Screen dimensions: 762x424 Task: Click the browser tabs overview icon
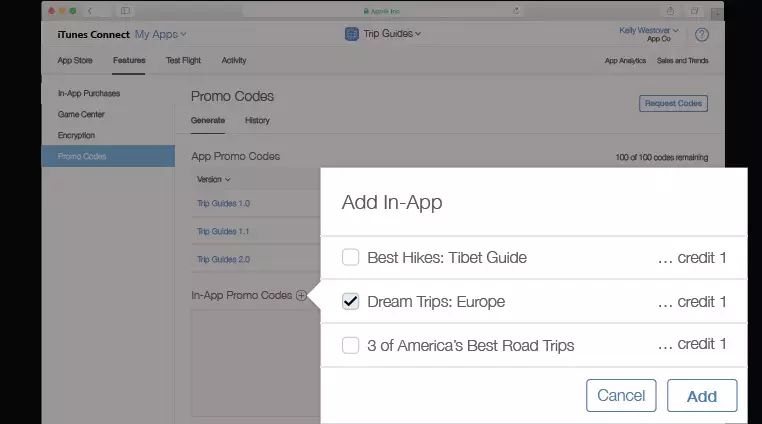[694, 11]
